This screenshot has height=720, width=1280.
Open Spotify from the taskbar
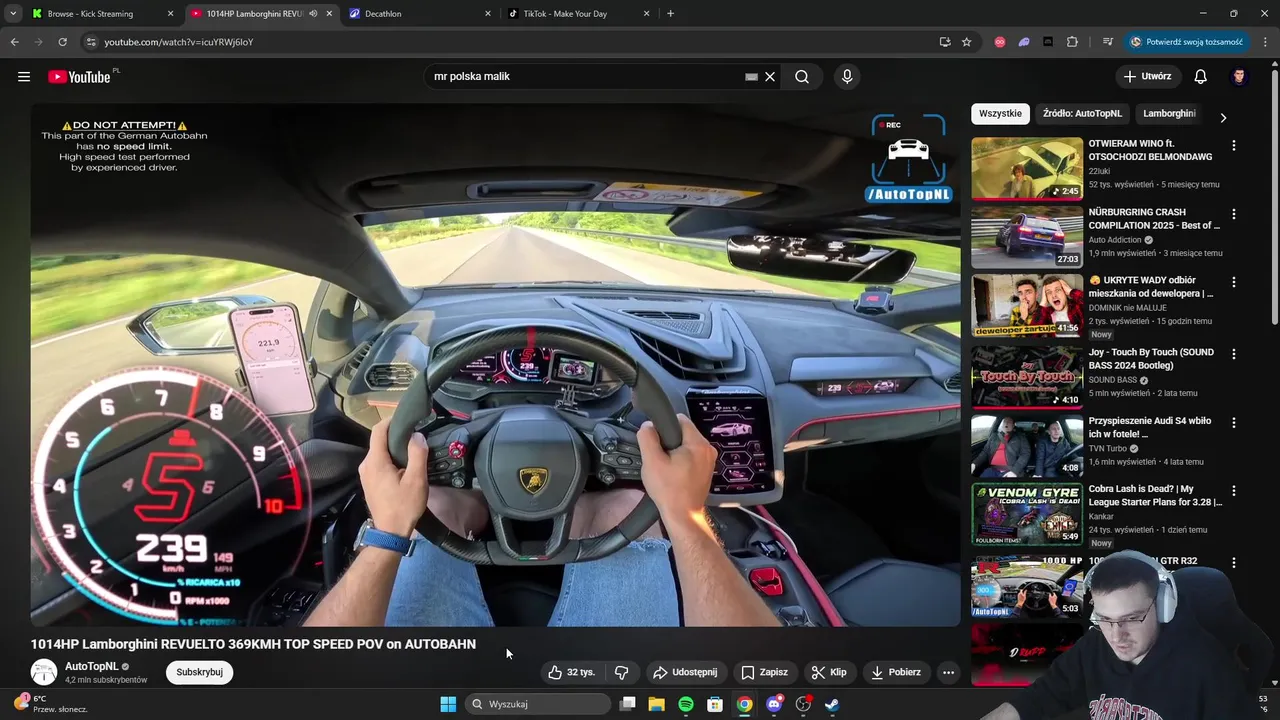click(x=685, y=704)
